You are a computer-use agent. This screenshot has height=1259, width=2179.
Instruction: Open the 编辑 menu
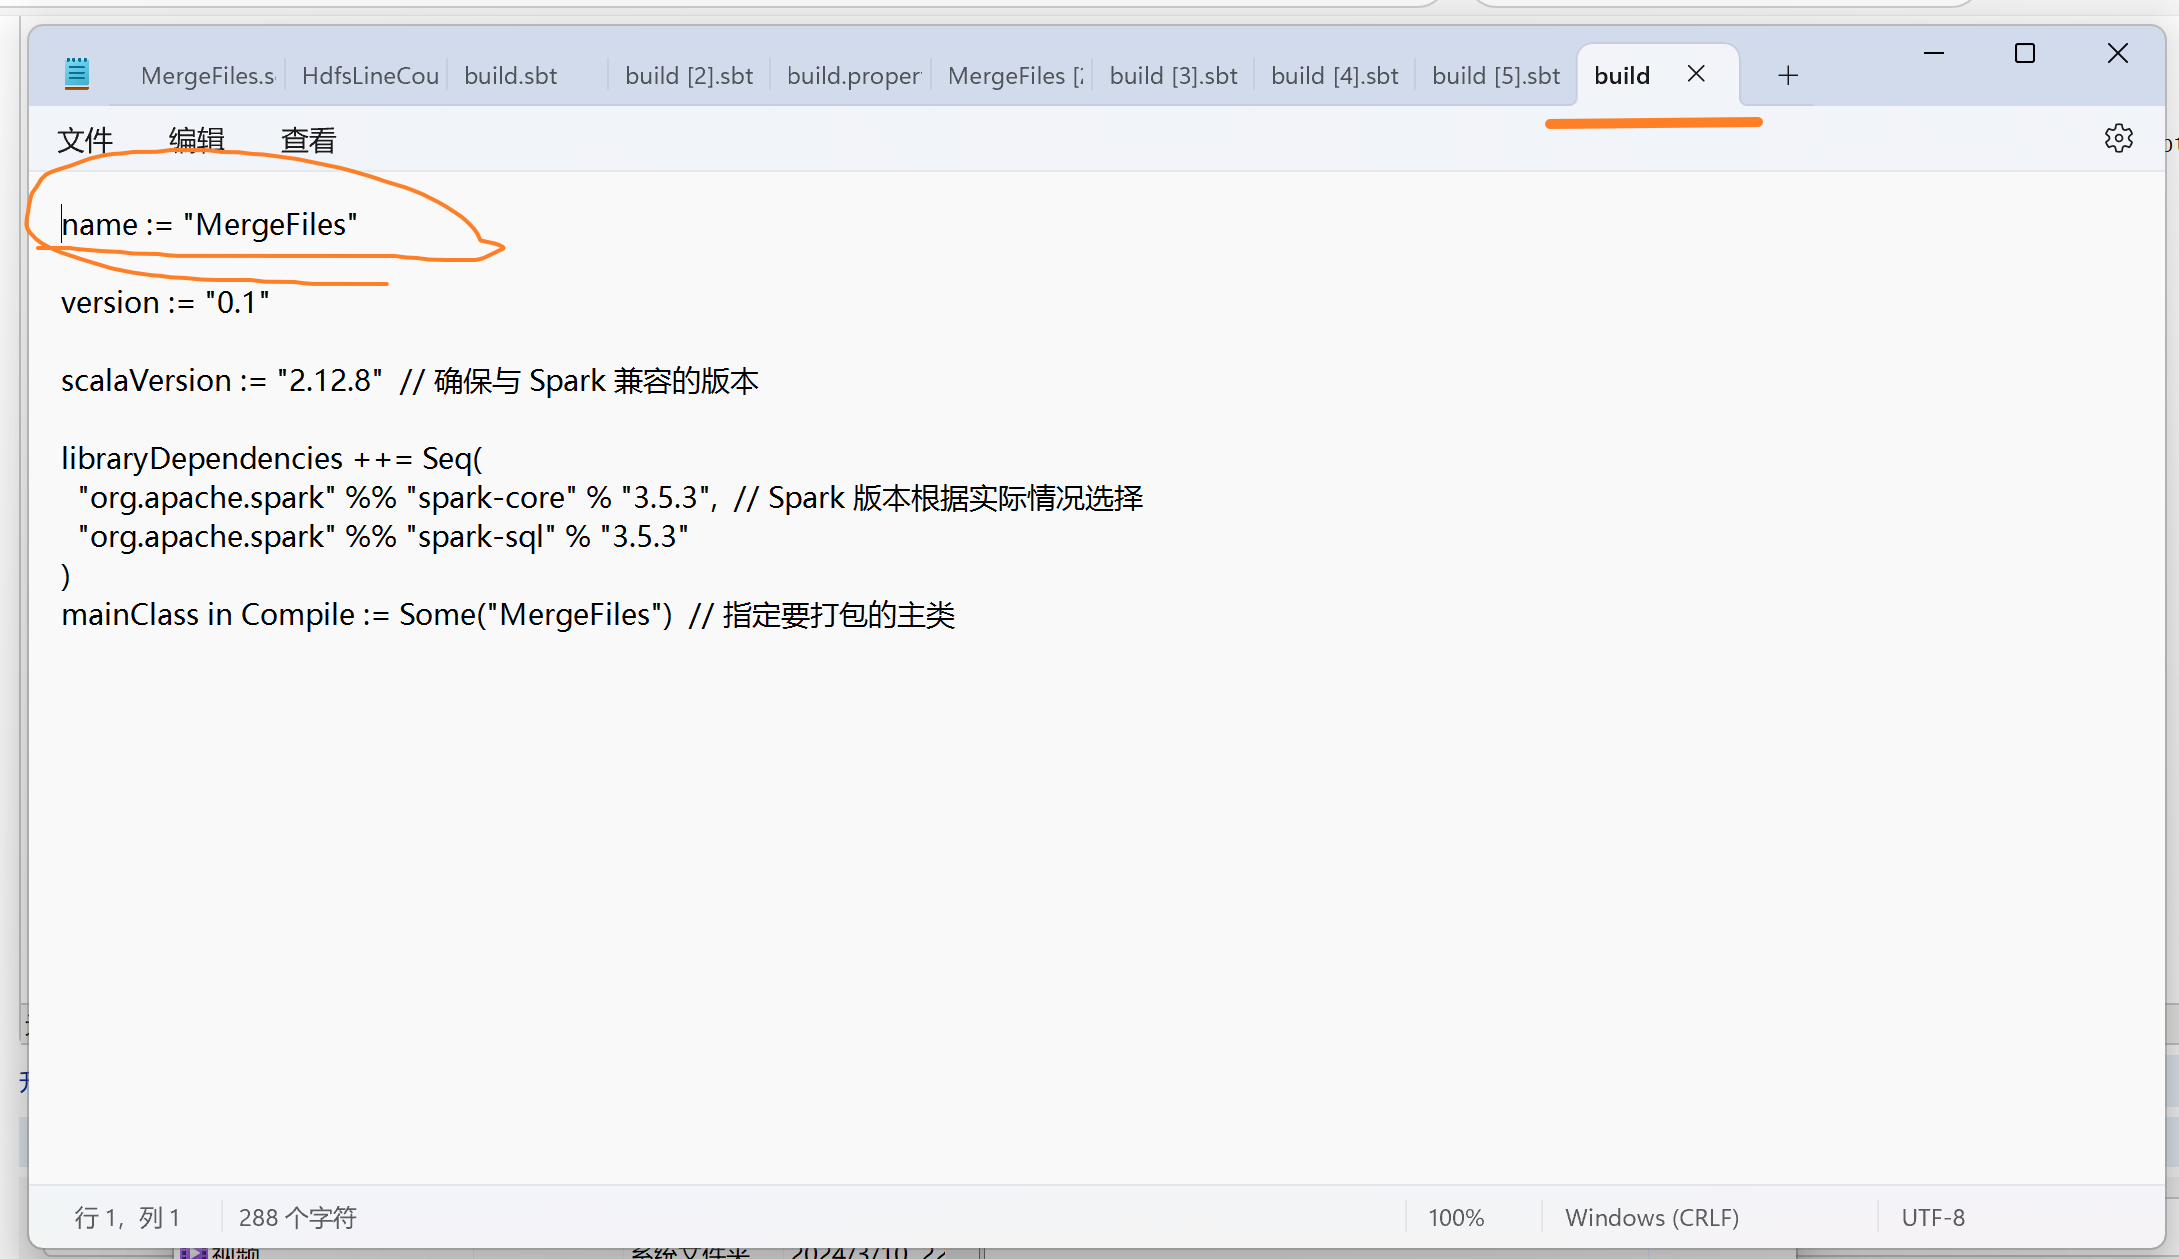[x=197, y=140]
